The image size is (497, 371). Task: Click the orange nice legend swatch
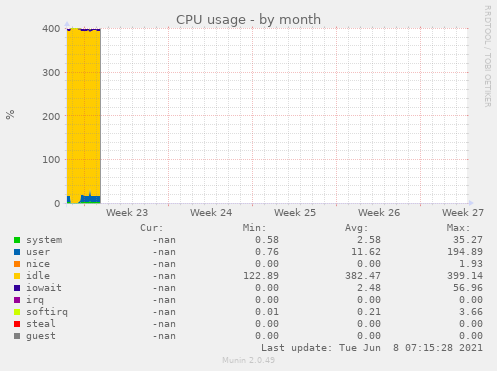[x=17, y=264]
